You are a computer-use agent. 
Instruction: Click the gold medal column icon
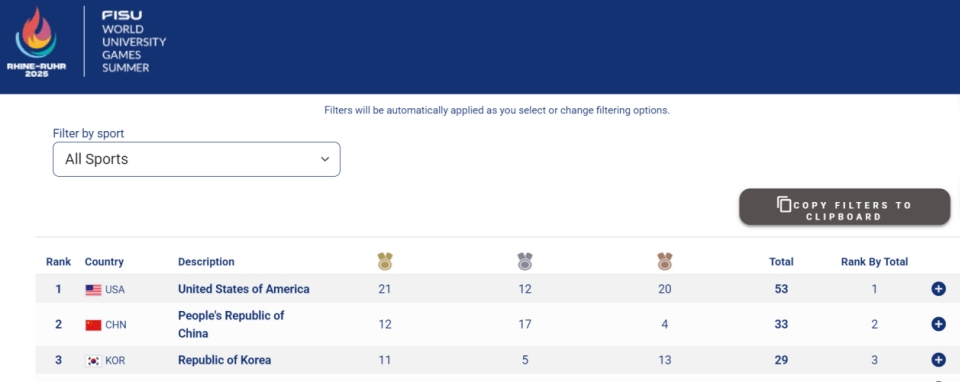pos(385,262)
